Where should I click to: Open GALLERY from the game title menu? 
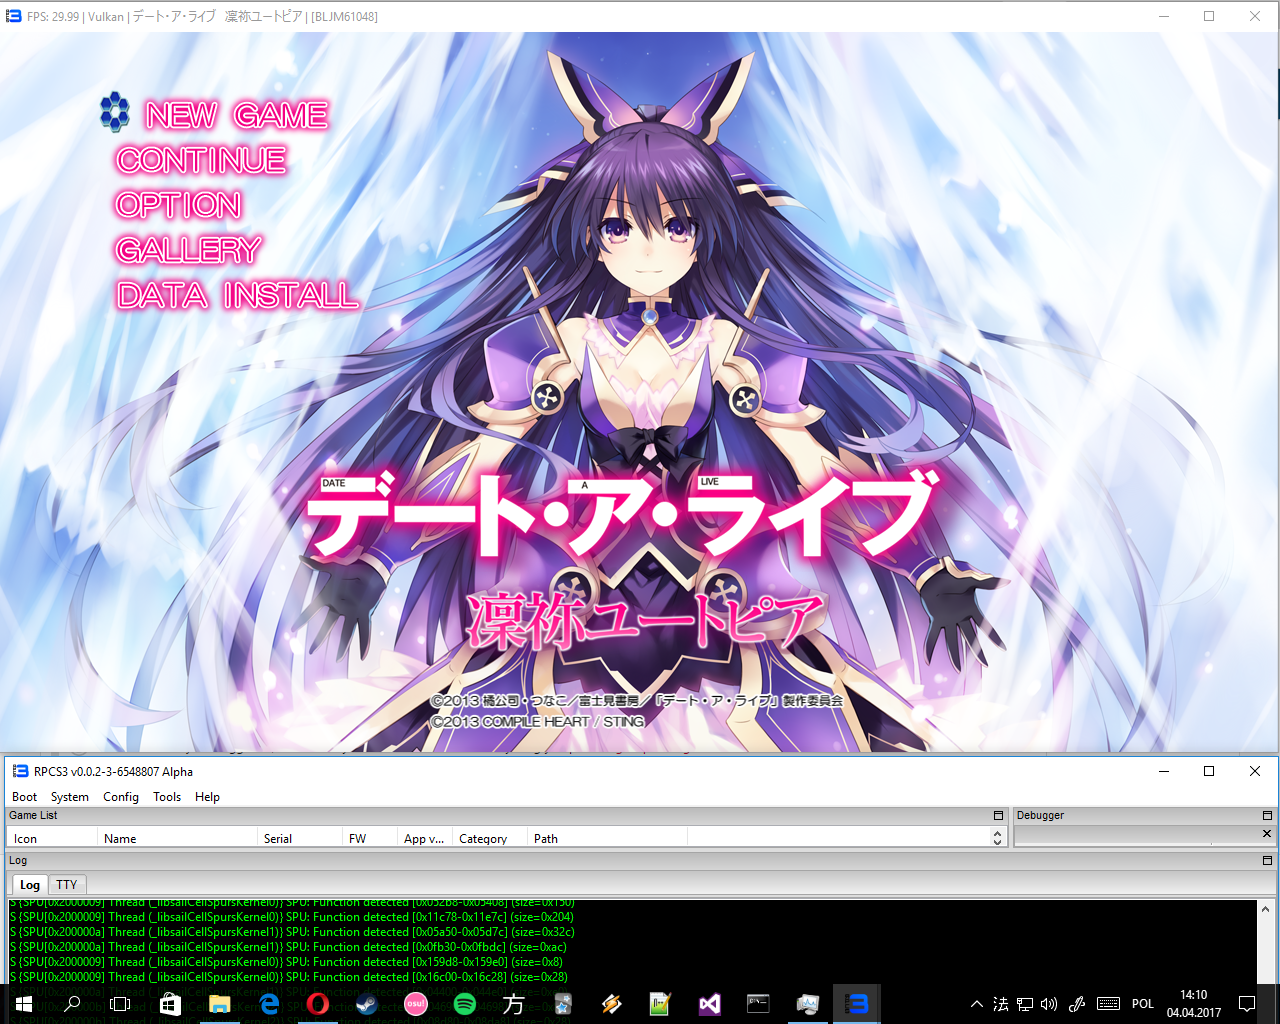(x=189, y=250)
